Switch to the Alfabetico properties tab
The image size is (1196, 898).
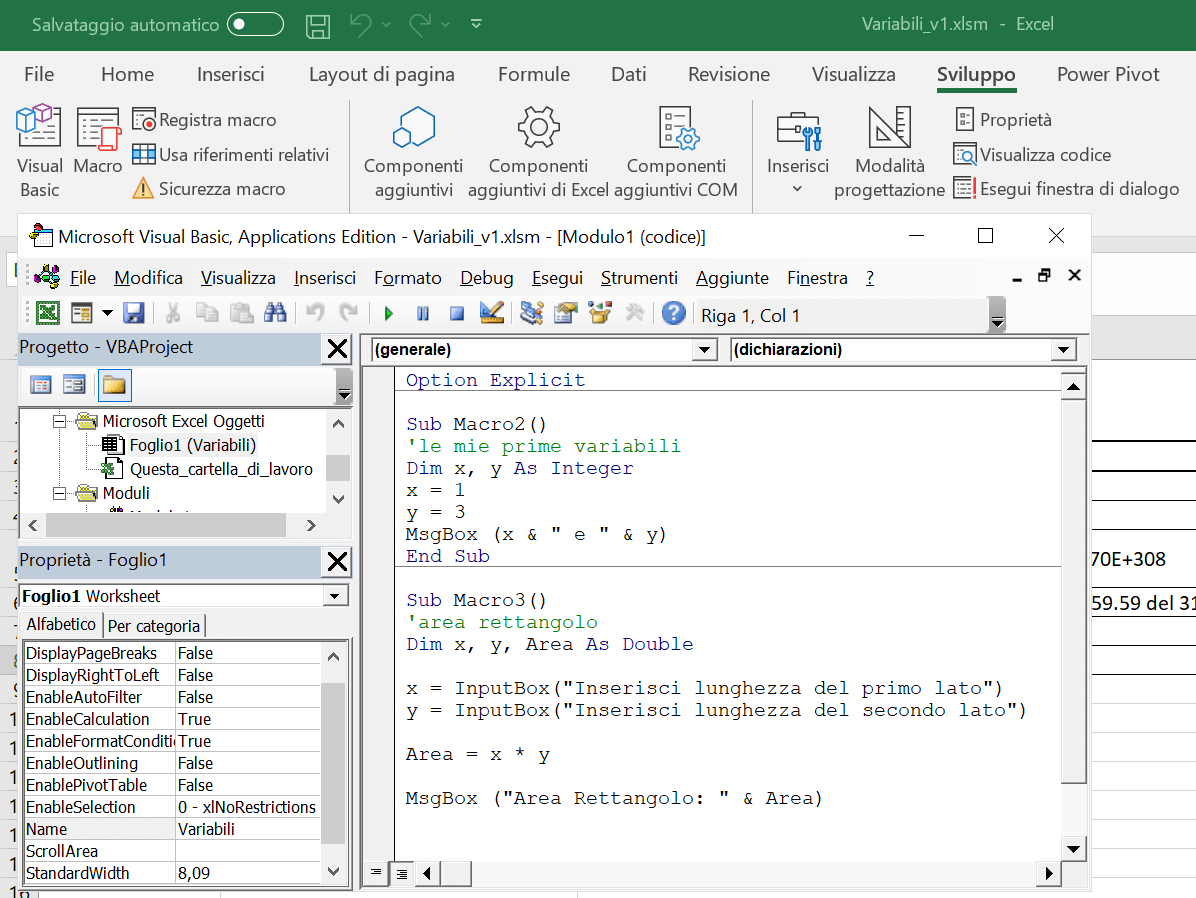point(61,624)
